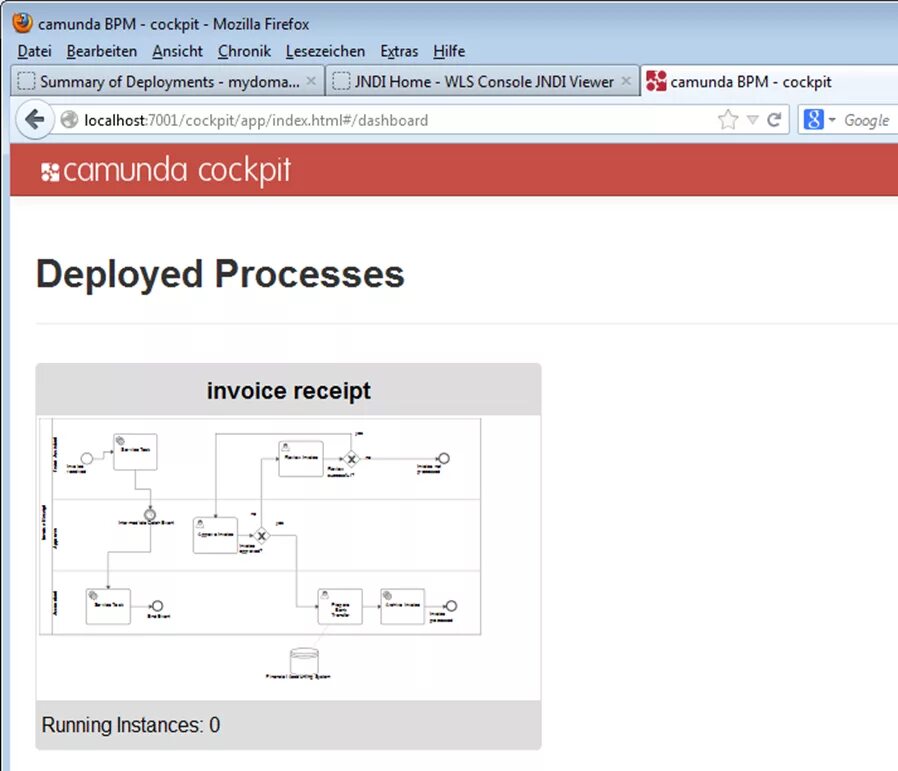This screenshot has height=771, width=898.
Task: Click the intermediate catch event in diagram
Action: 150,514
